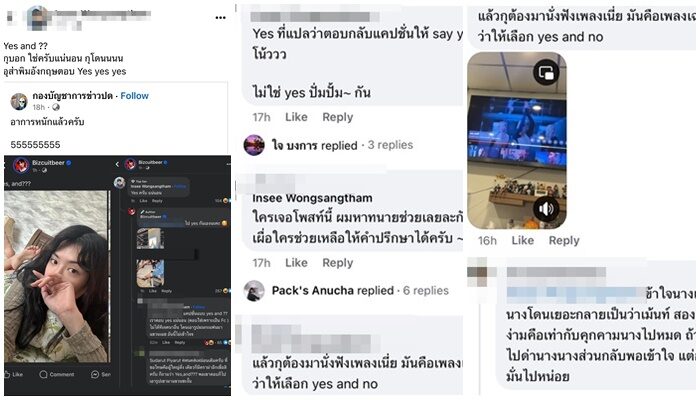Screen dimensions: 700x400
Task: Click the Comment icon under Bizcuitbeer photo
Action: (57, 374)
